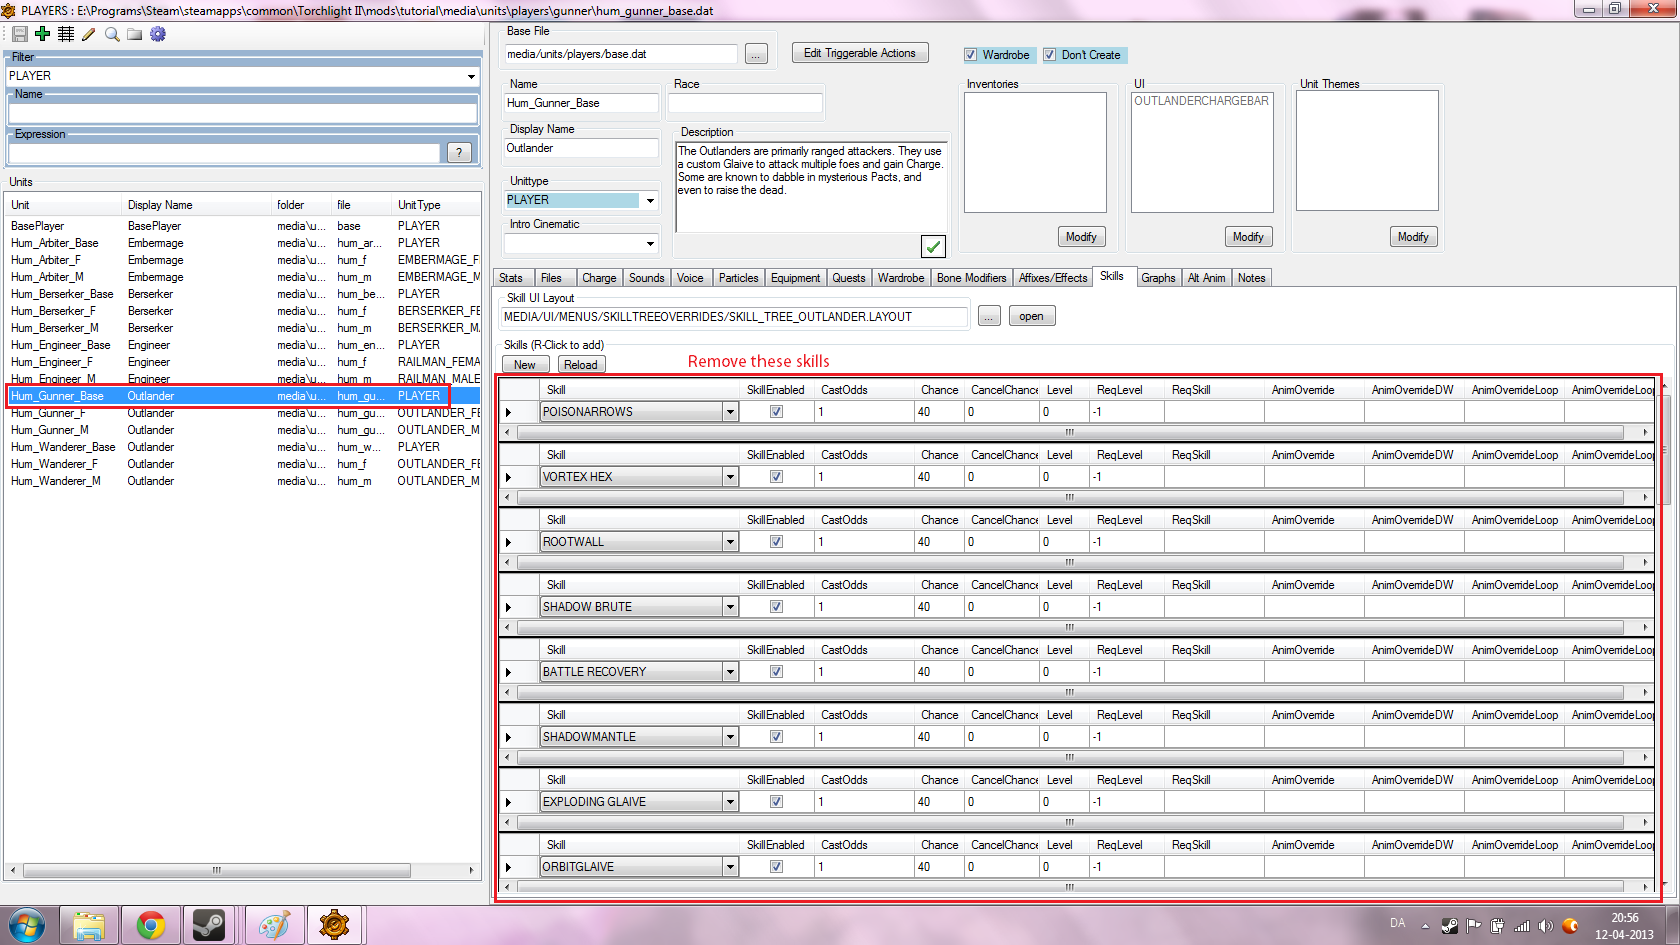Click Modify under Unit Themes

1413,237
